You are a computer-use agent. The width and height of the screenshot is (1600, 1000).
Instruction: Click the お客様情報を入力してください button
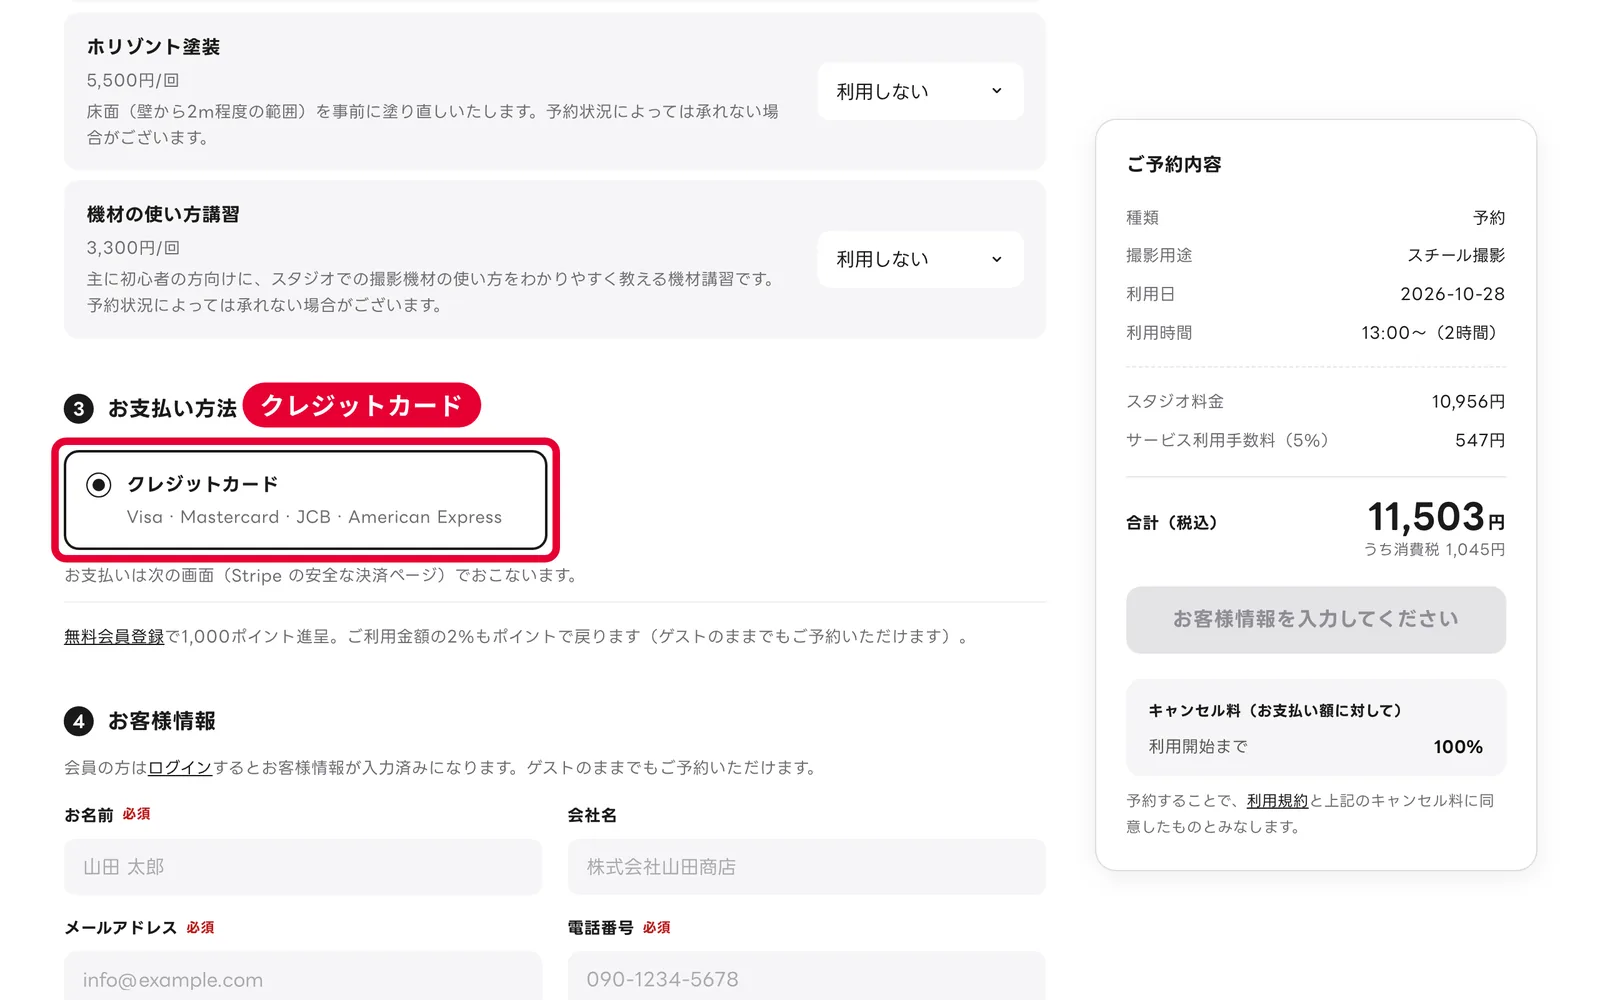click(x=1315, y=620)
